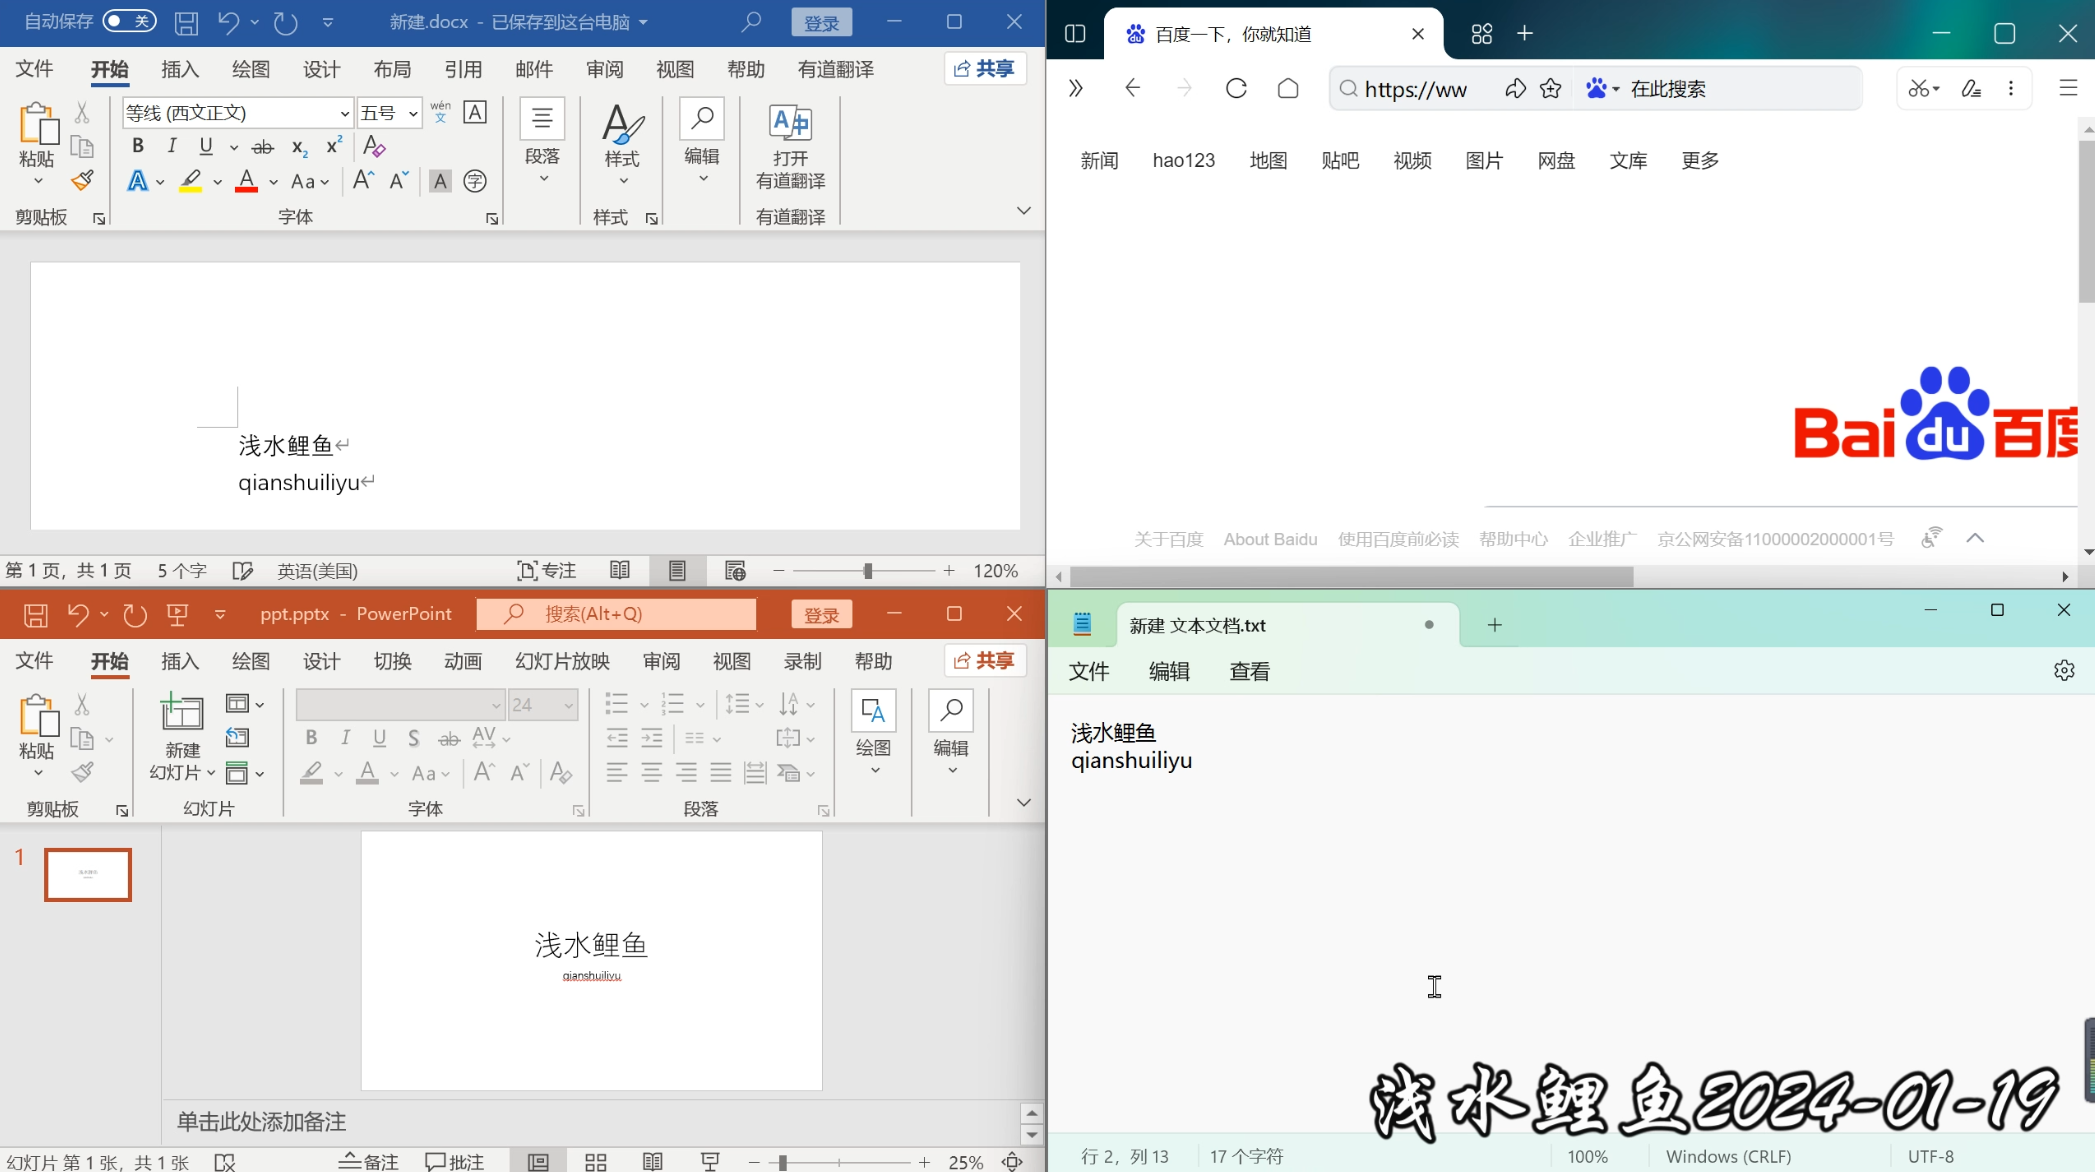Viewport: 2095px width, 1172px height.
Task: Adjust the Word zoom slider handle
Action: (x=867, y=570)
